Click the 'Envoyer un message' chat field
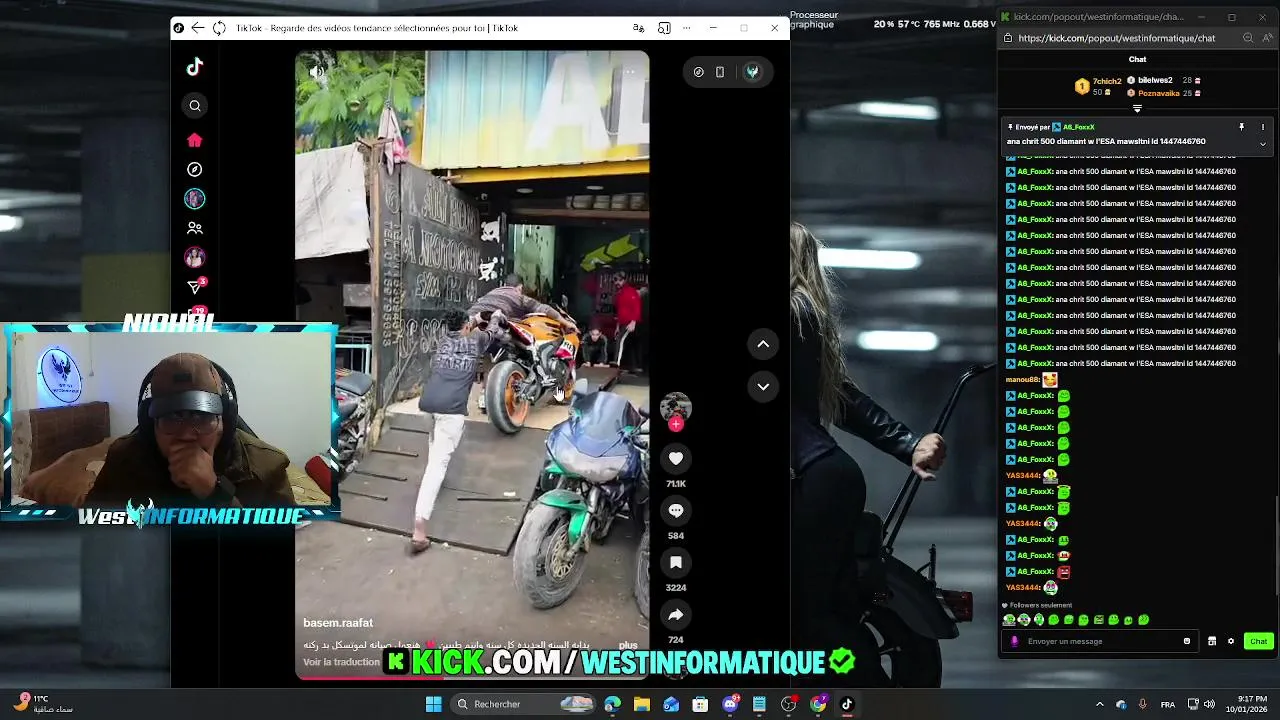Screen dimensions: 1280x720 point(1102,641)
